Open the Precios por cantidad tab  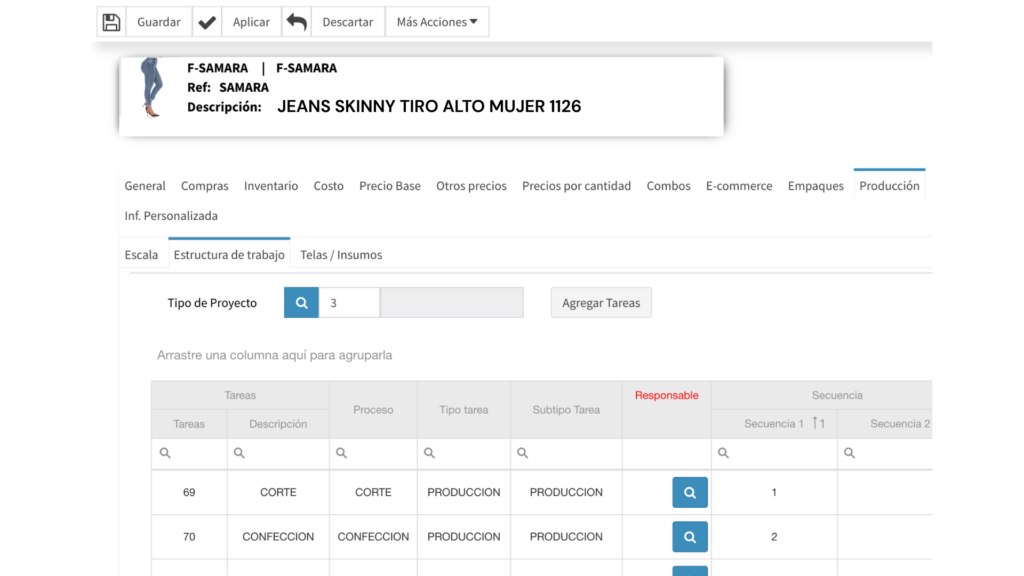[576, 186]
